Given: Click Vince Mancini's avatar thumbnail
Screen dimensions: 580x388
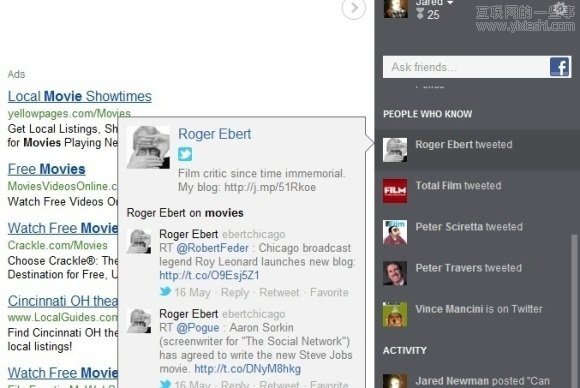Looking at the screenshot, I should [x=395, y=314].
